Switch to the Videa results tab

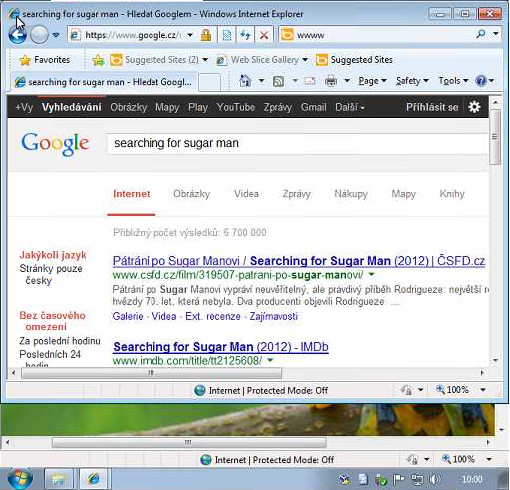246,194
